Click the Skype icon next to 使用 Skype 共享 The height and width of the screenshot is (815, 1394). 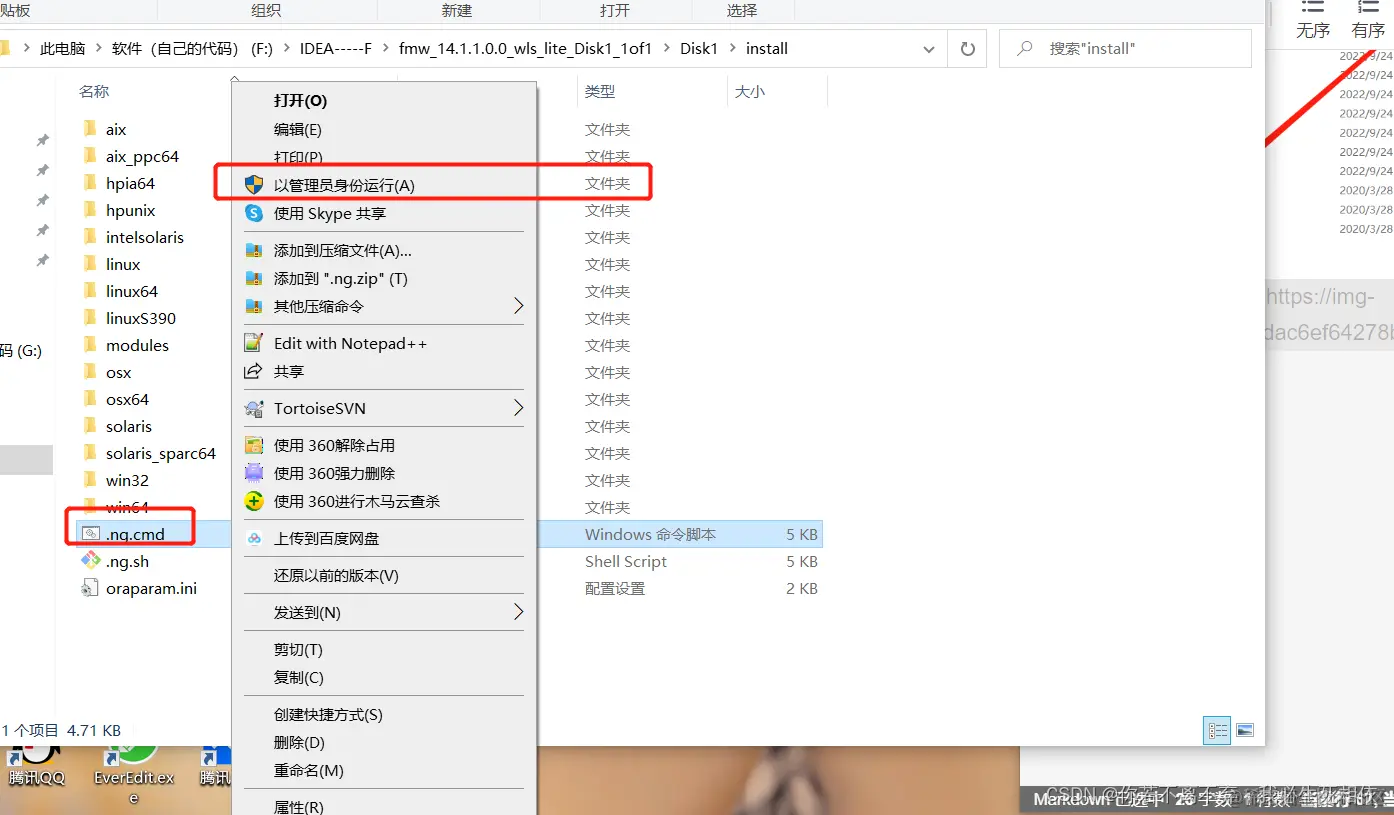point(252,212)
